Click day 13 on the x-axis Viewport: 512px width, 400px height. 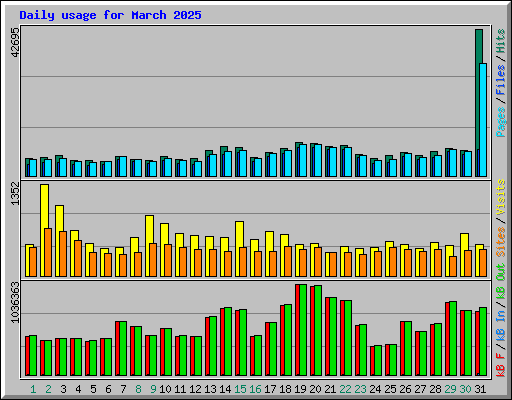210,389
